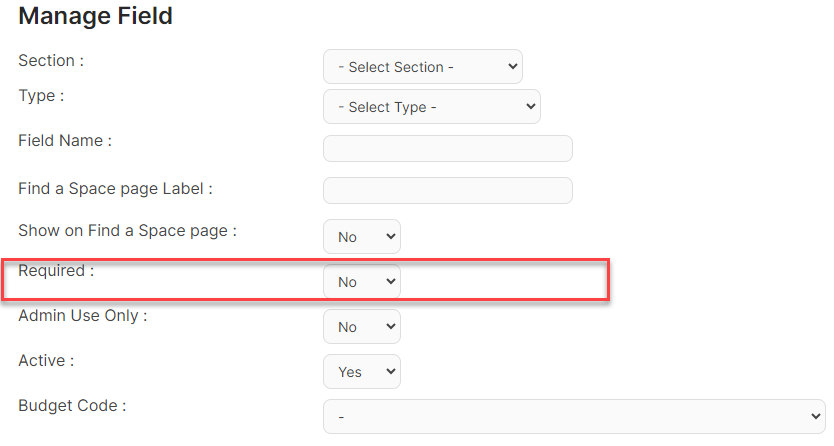834x446 pixels.
Task: Open the Admin Use Only dropdown
Action: click(362, 326)
